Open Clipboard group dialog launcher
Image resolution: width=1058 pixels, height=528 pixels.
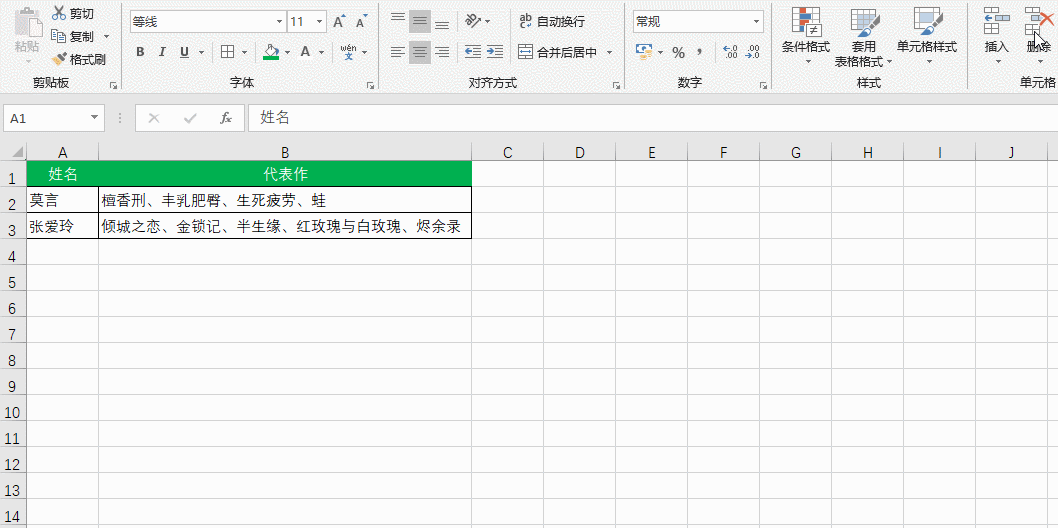click(113, 86)
